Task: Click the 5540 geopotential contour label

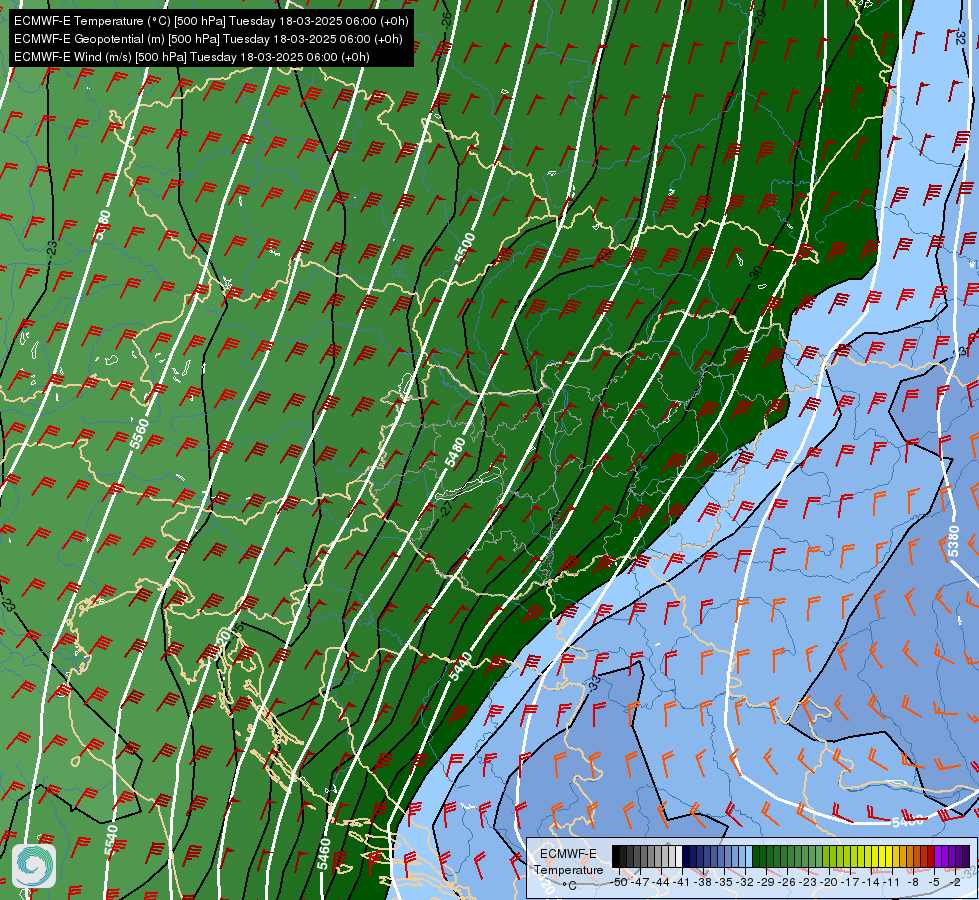Action: tap(111, 840)
